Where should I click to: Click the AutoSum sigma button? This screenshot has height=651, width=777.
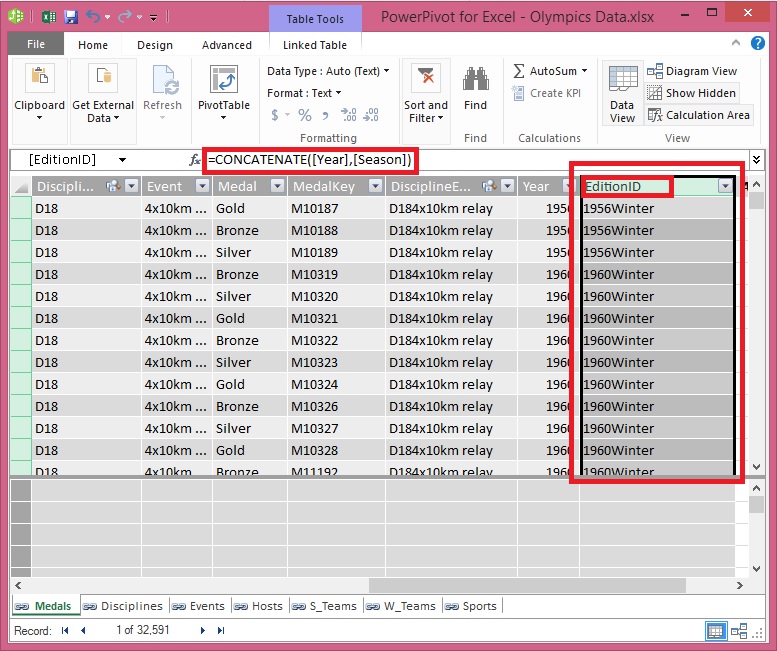pyautogui.click(x=519, y=71)
